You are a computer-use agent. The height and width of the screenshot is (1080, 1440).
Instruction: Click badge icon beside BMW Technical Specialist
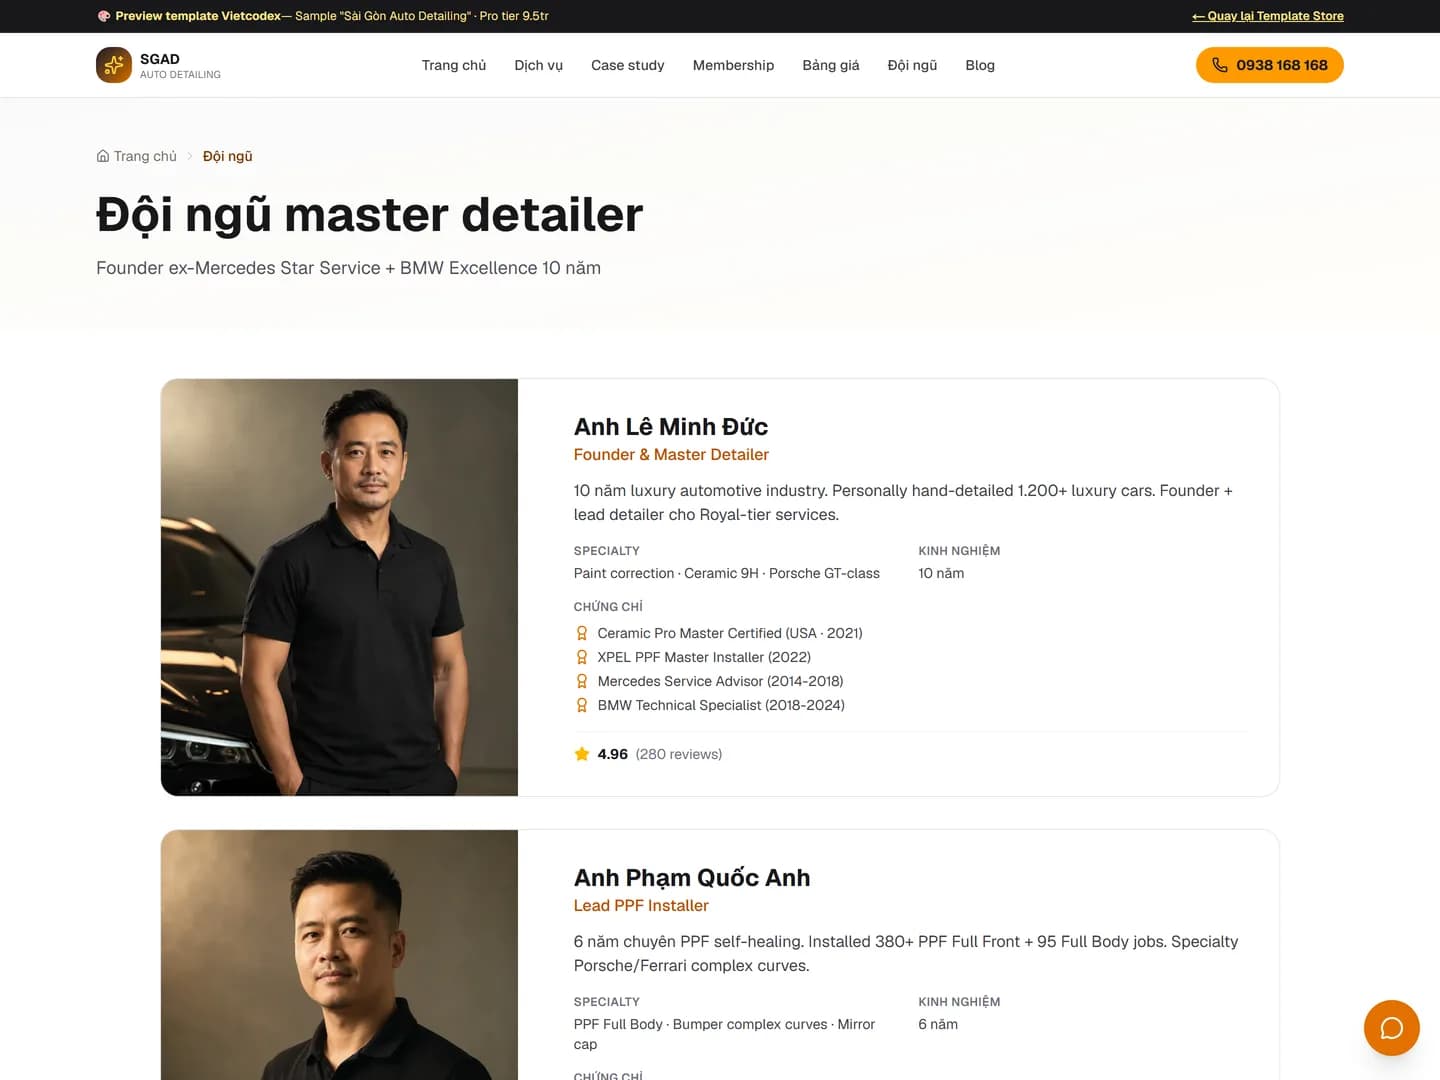coord(582,705)
